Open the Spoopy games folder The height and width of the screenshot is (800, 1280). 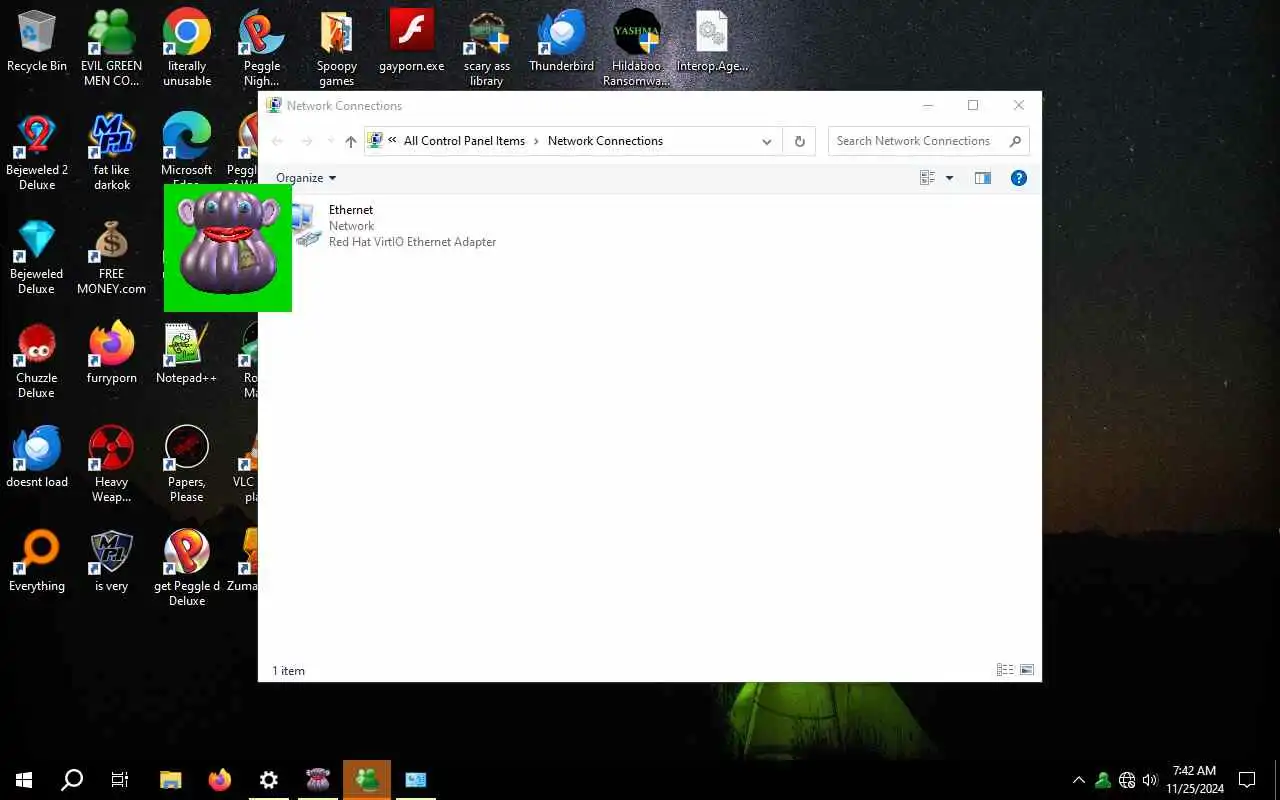[x=337, y=48]
